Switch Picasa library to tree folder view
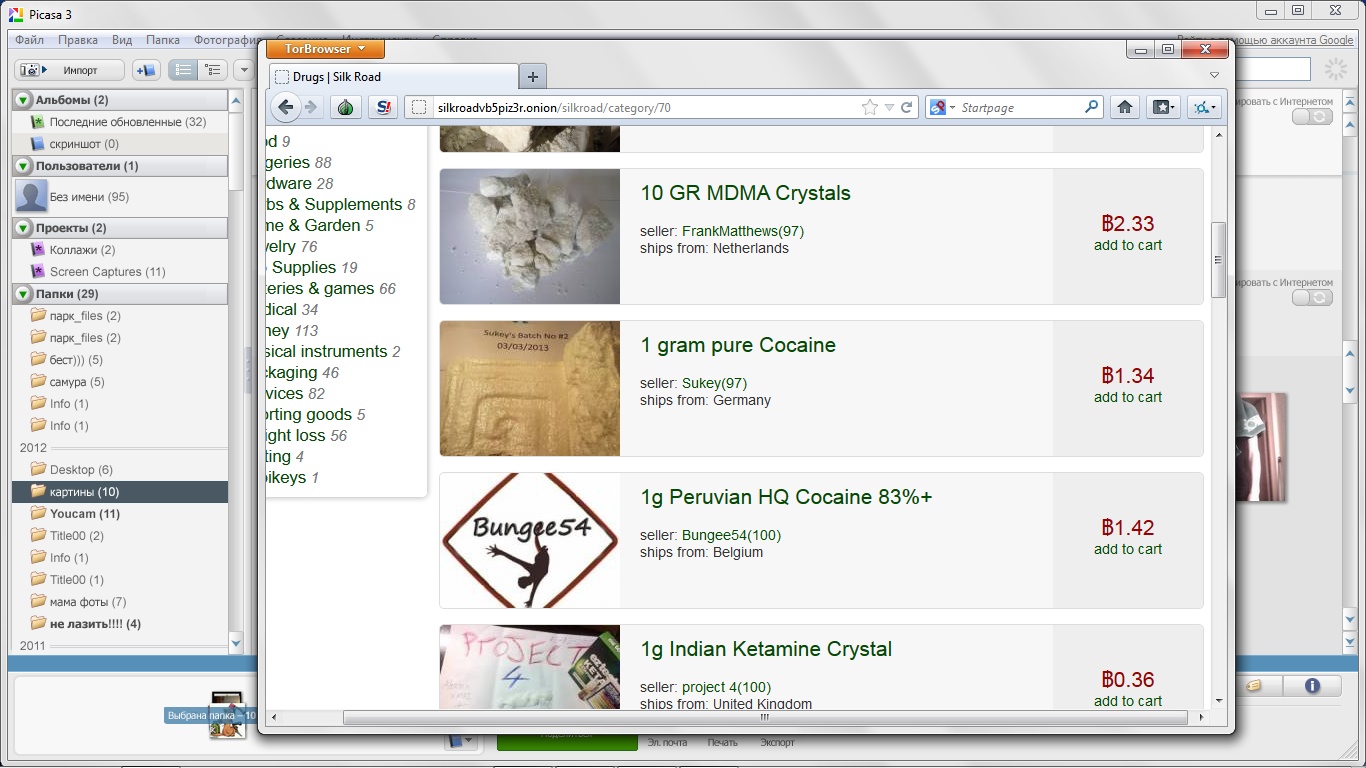The image size is (1366, 768). point(211,70)
